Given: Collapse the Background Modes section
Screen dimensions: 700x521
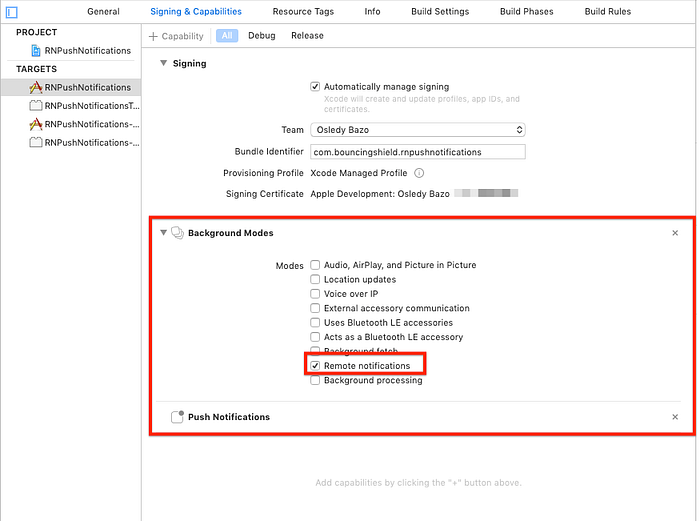Looking at the screenshot, I should [x=163, y=233].
